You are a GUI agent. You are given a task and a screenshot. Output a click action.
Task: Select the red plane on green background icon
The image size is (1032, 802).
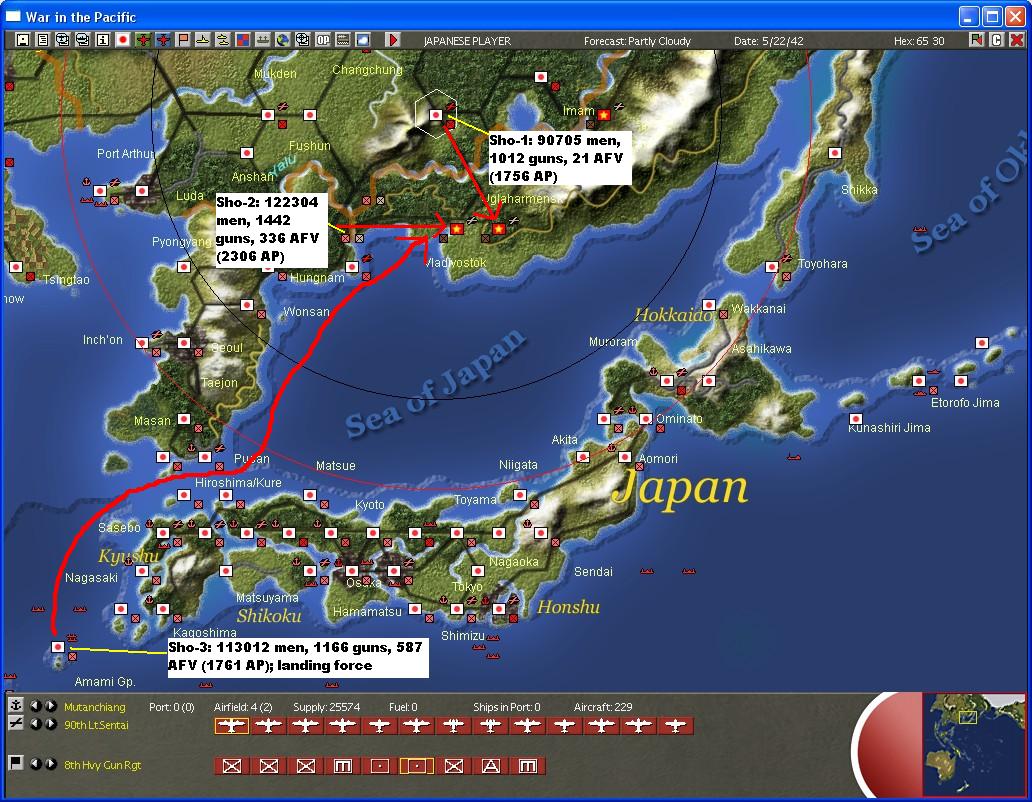[x=143, y=40]
